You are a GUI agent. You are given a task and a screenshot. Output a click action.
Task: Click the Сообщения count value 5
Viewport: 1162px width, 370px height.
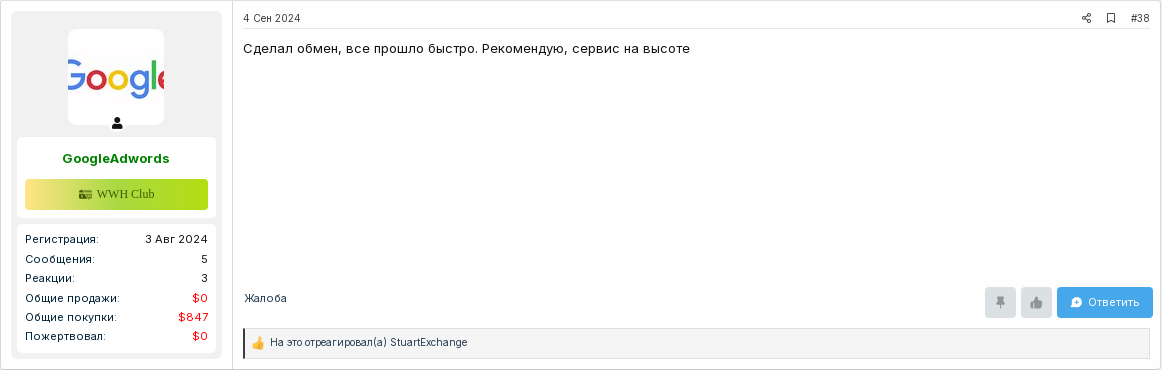[x=205, y=260]
